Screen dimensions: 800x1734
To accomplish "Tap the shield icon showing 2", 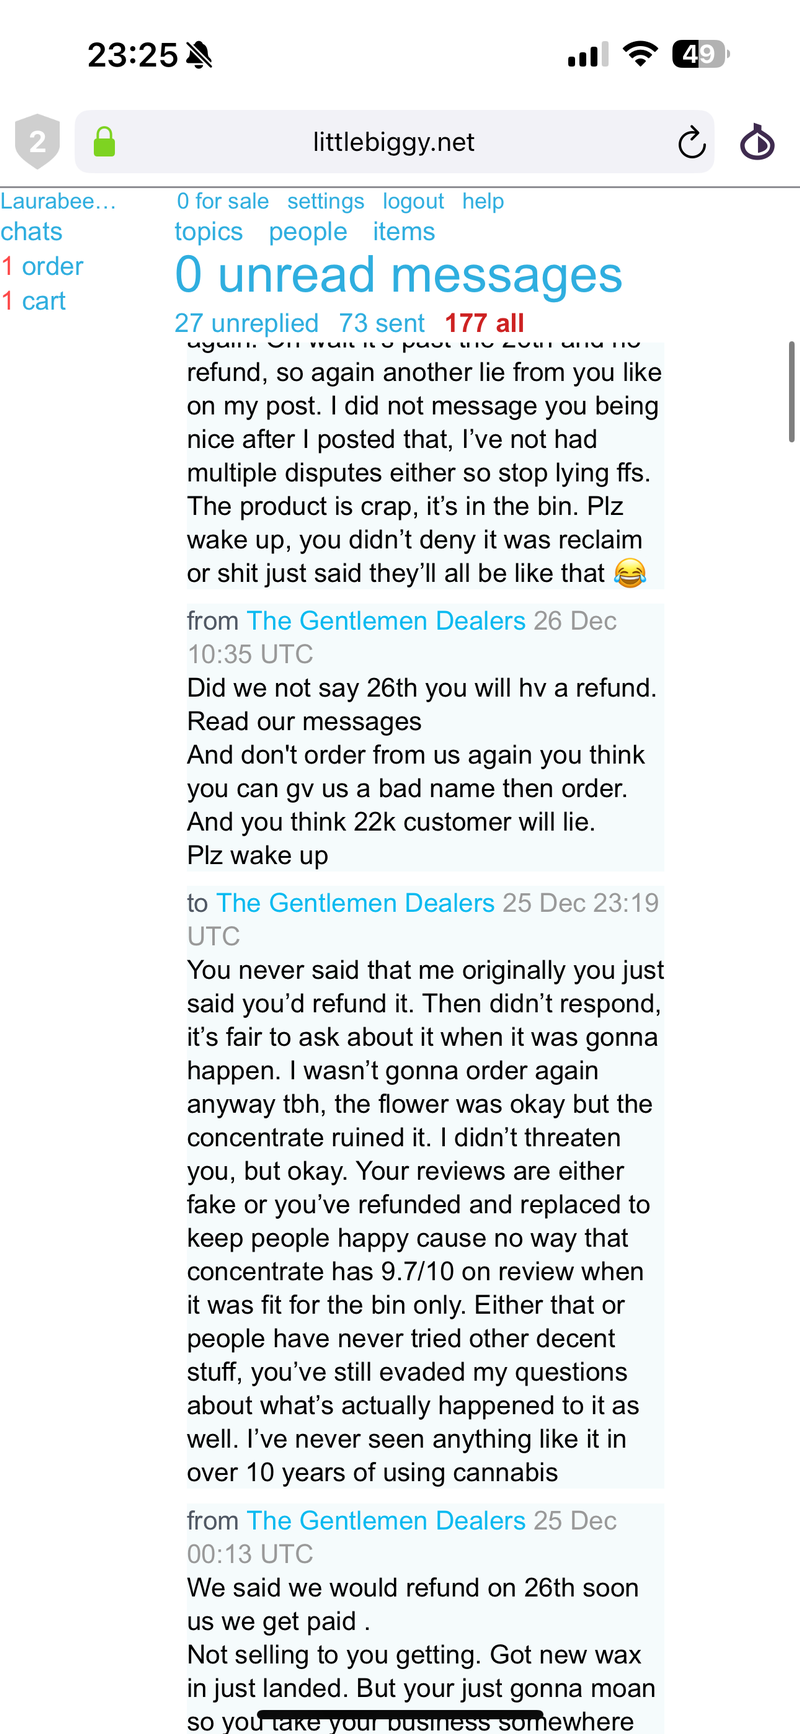I will point(37,142).
